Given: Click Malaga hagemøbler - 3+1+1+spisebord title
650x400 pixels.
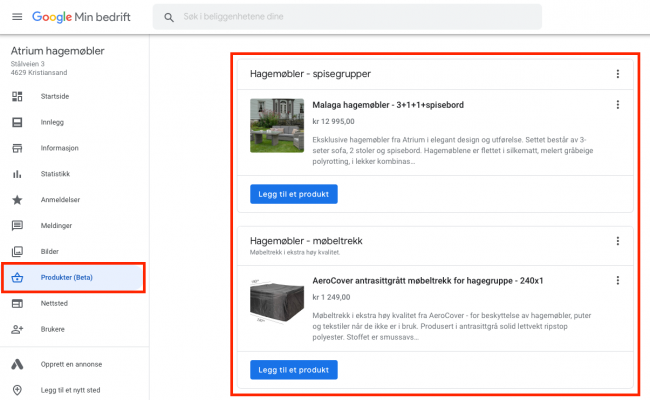Looking at the screenshot, I should pyautogui.click(x=388, y=105).
